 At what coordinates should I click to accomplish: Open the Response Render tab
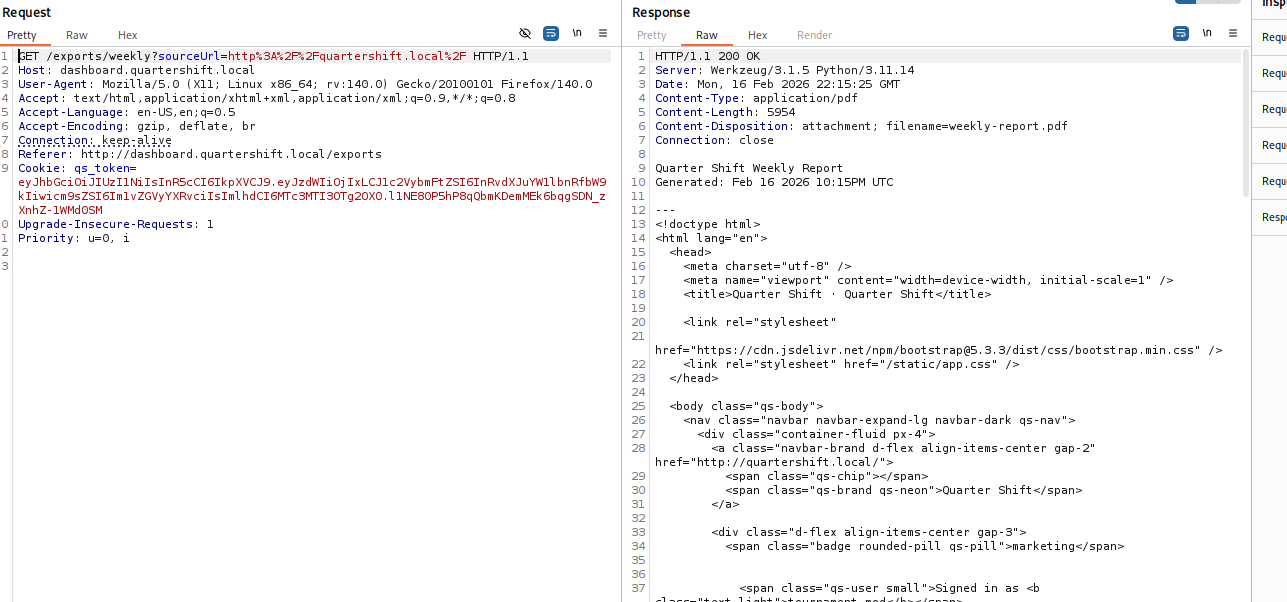(x=814, y=35)
